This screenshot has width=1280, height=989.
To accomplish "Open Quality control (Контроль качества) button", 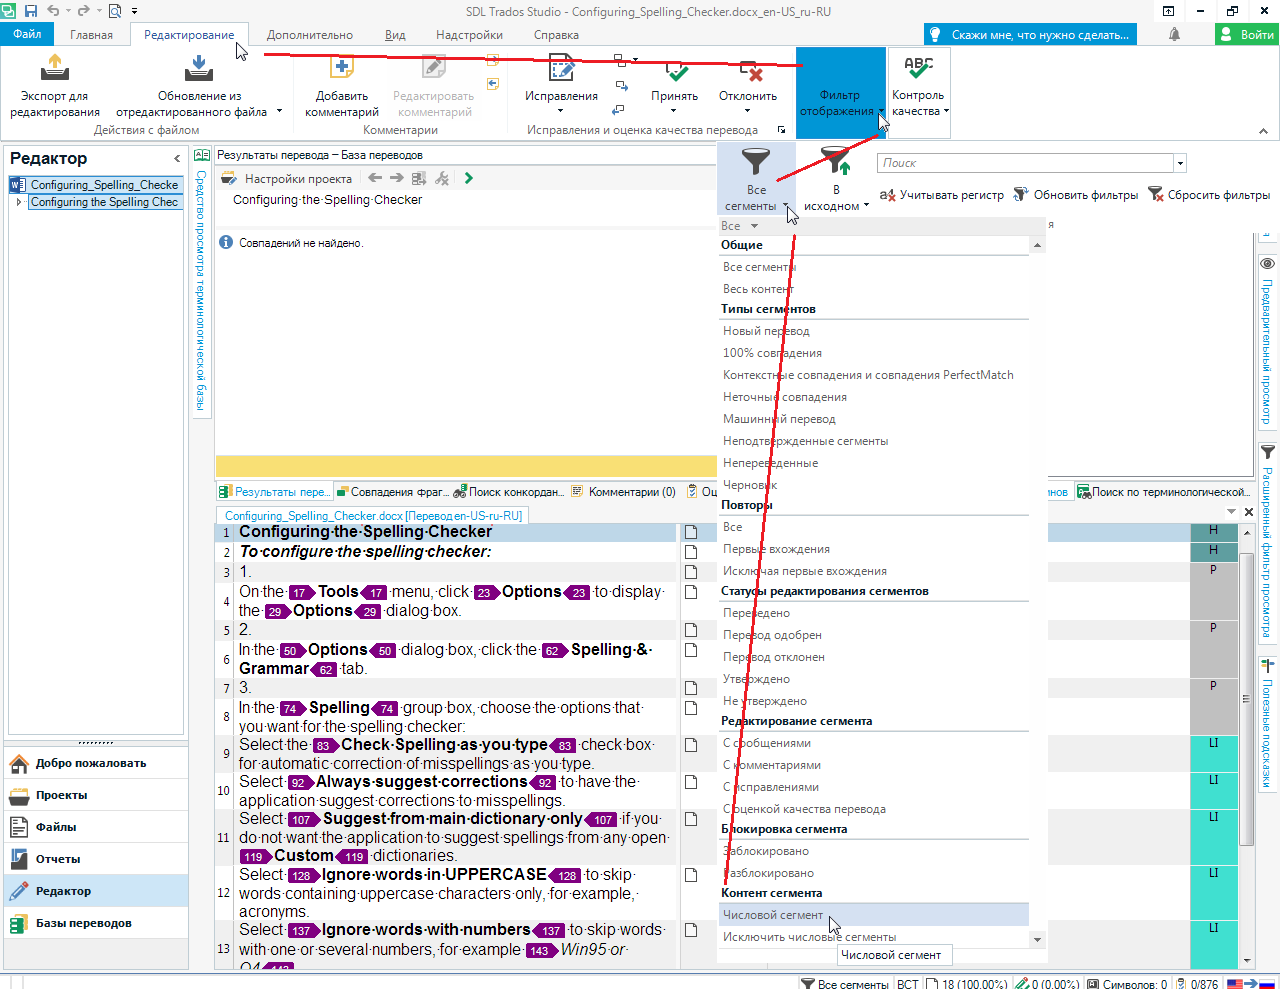I will tap(918, 90).
